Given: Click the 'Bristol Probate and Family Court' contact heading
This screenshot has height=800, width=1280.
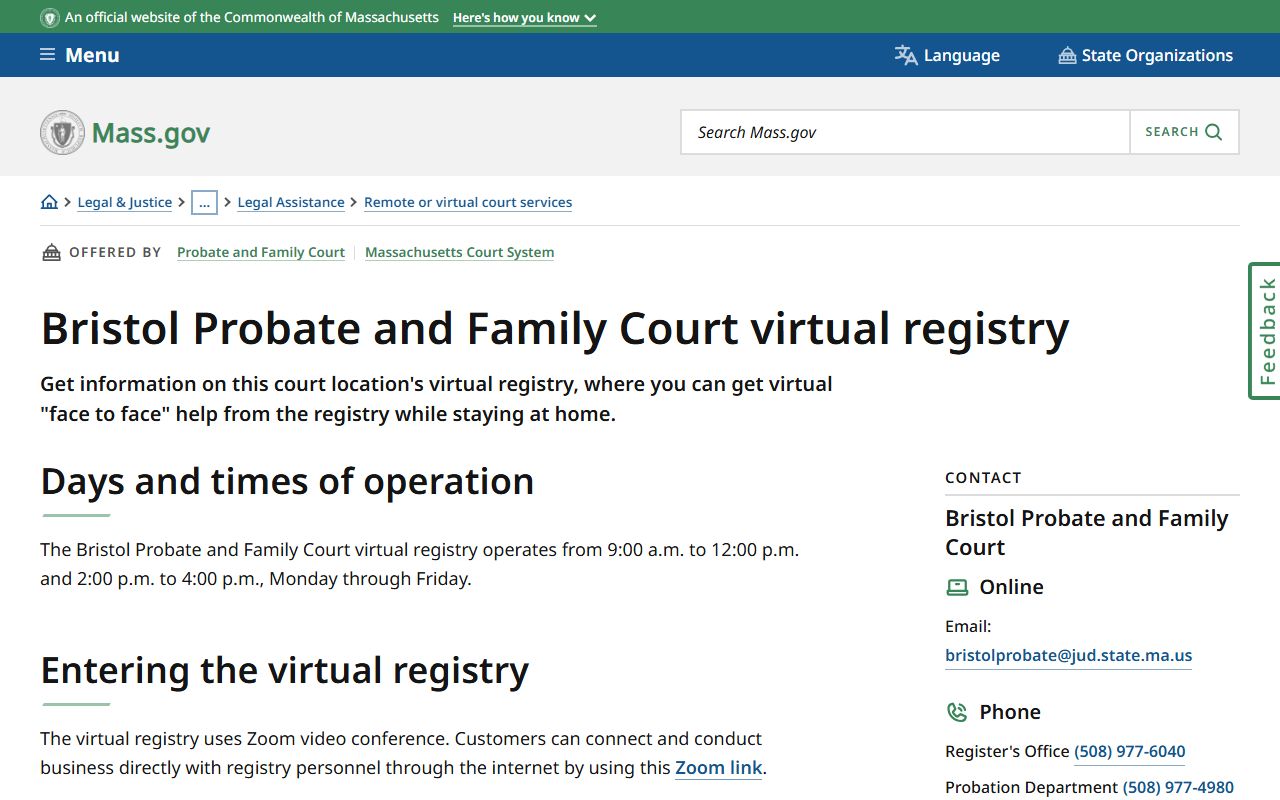Looking at the screenshot, I should pos(1087,533).
